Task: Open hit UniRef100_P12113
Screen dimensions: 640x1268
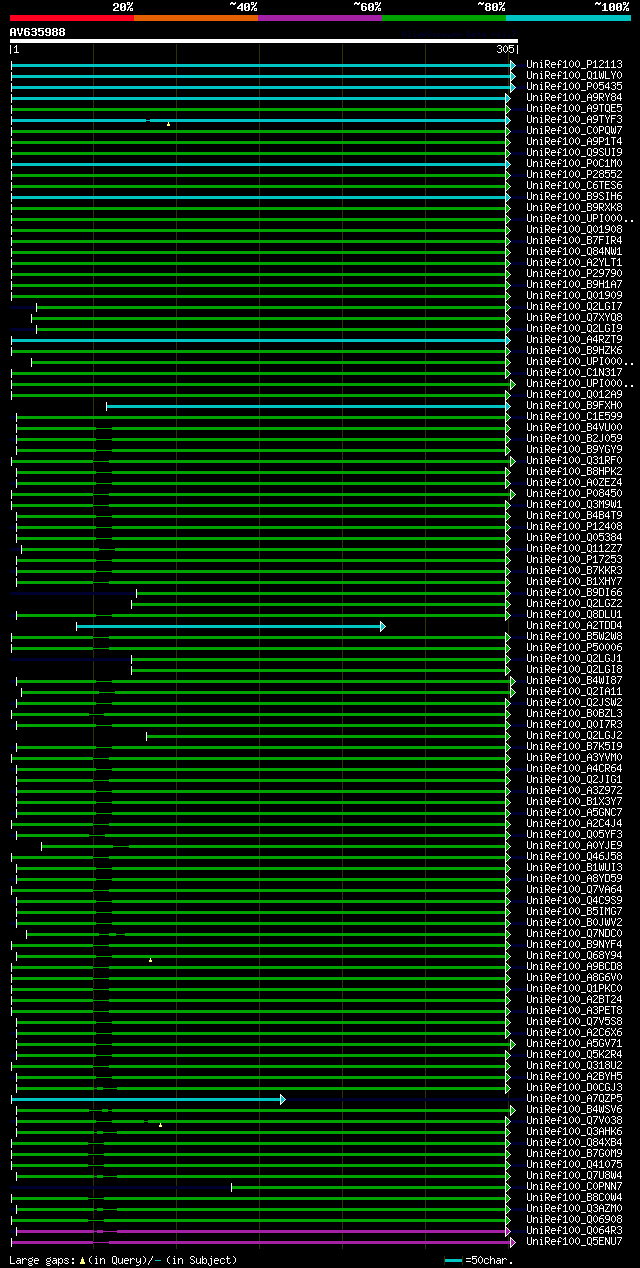Action: (574, 64)
